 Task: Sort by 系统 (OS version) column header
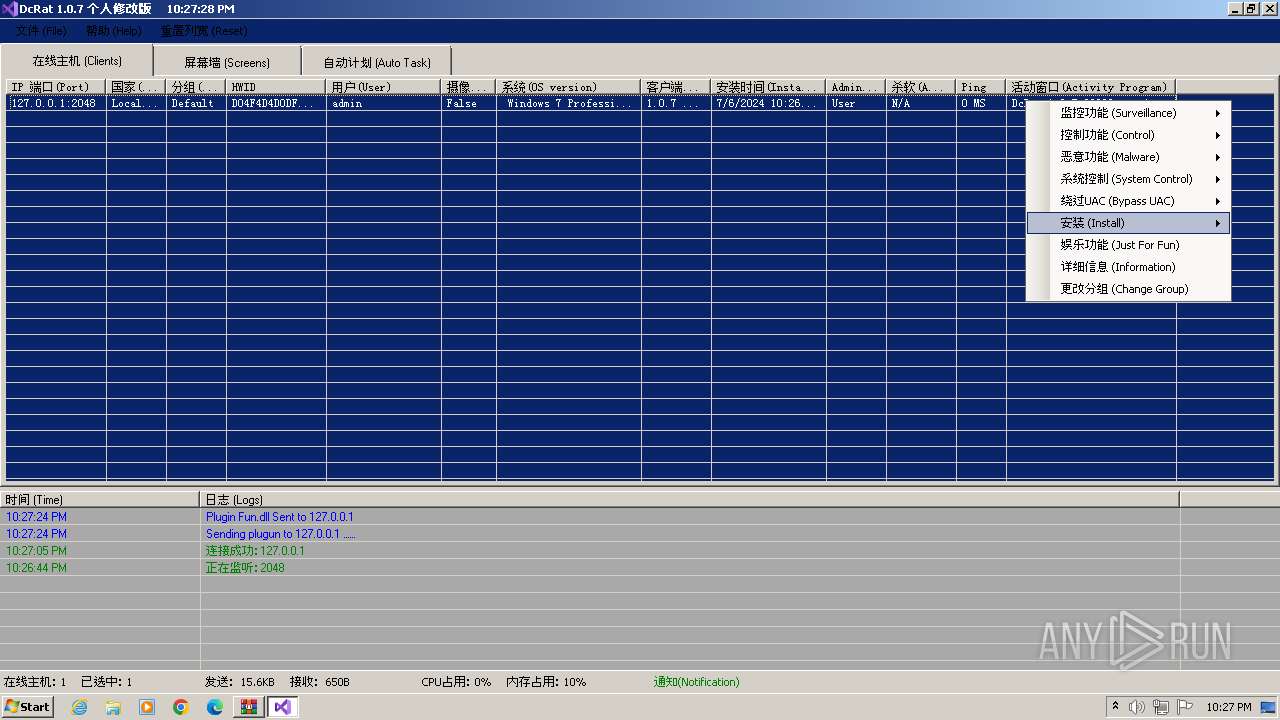click(x=569, y=87)
